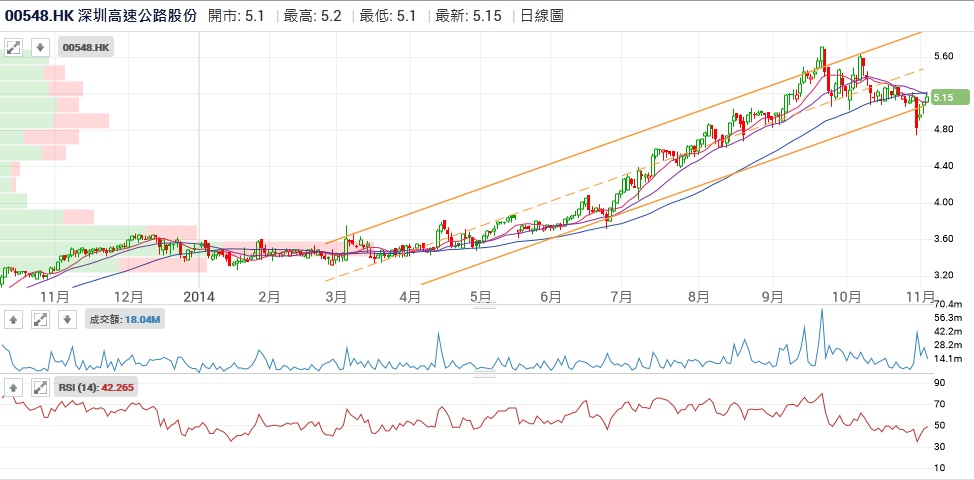The image size is (974, 480).
Task: Maximize the RSI indicator panel
Action: (41, 388)
